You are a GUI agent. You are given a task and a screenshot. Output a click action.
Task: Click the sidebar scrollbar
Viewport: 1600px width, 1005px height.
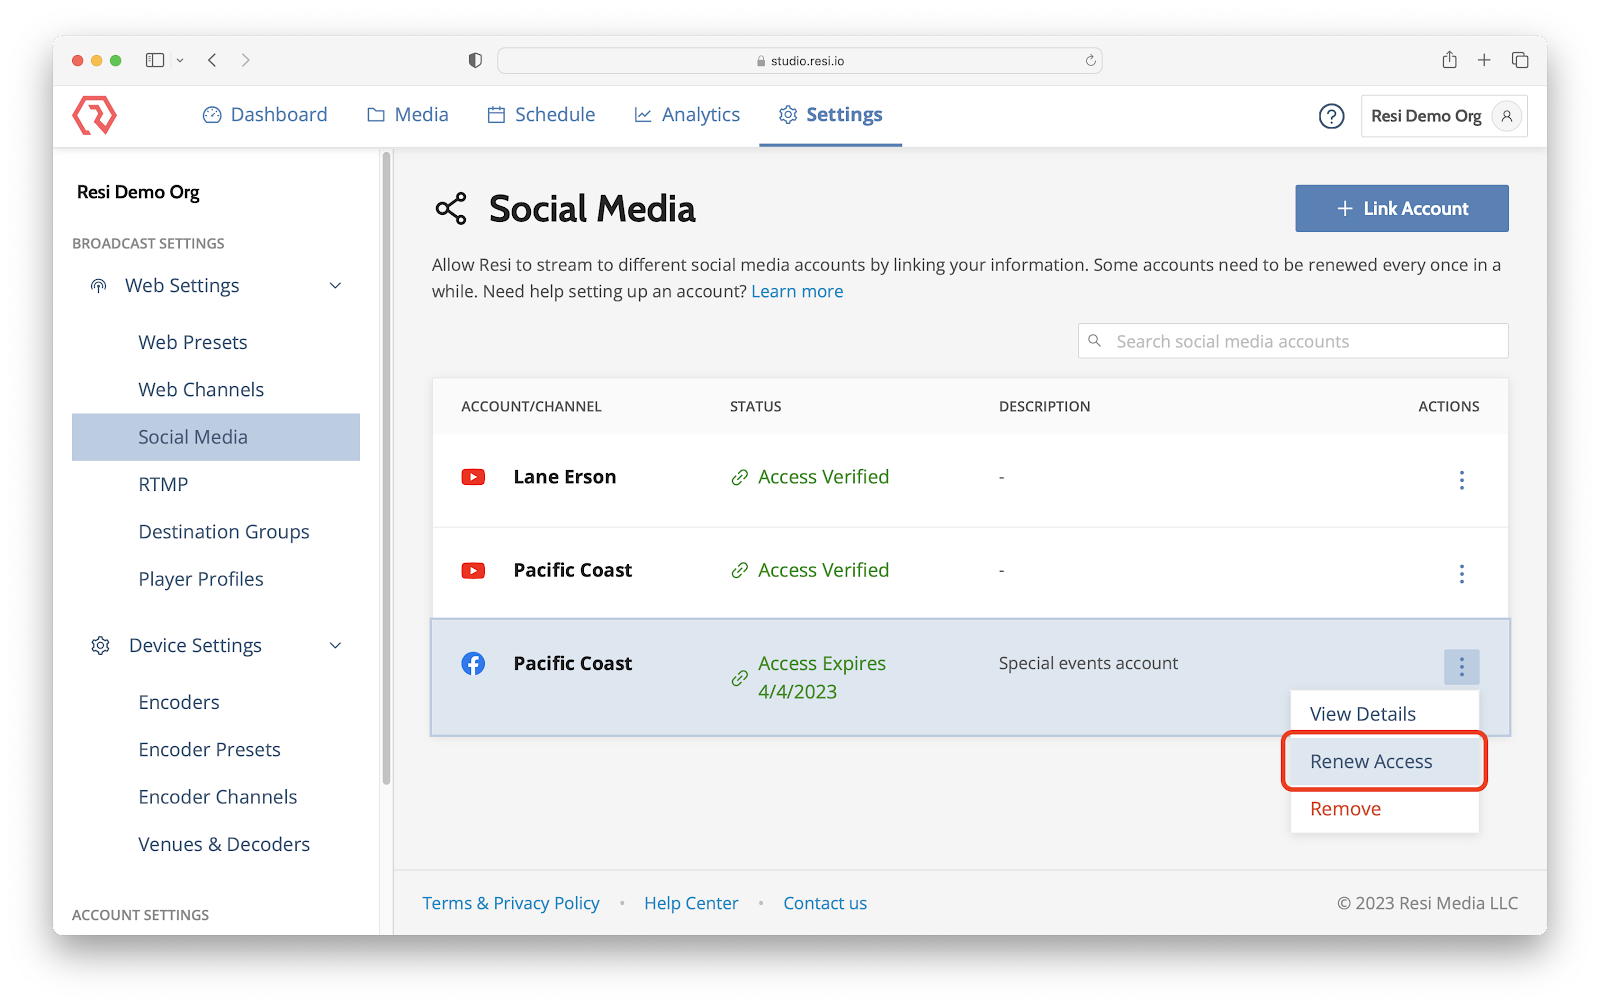[x=386, y=468]
